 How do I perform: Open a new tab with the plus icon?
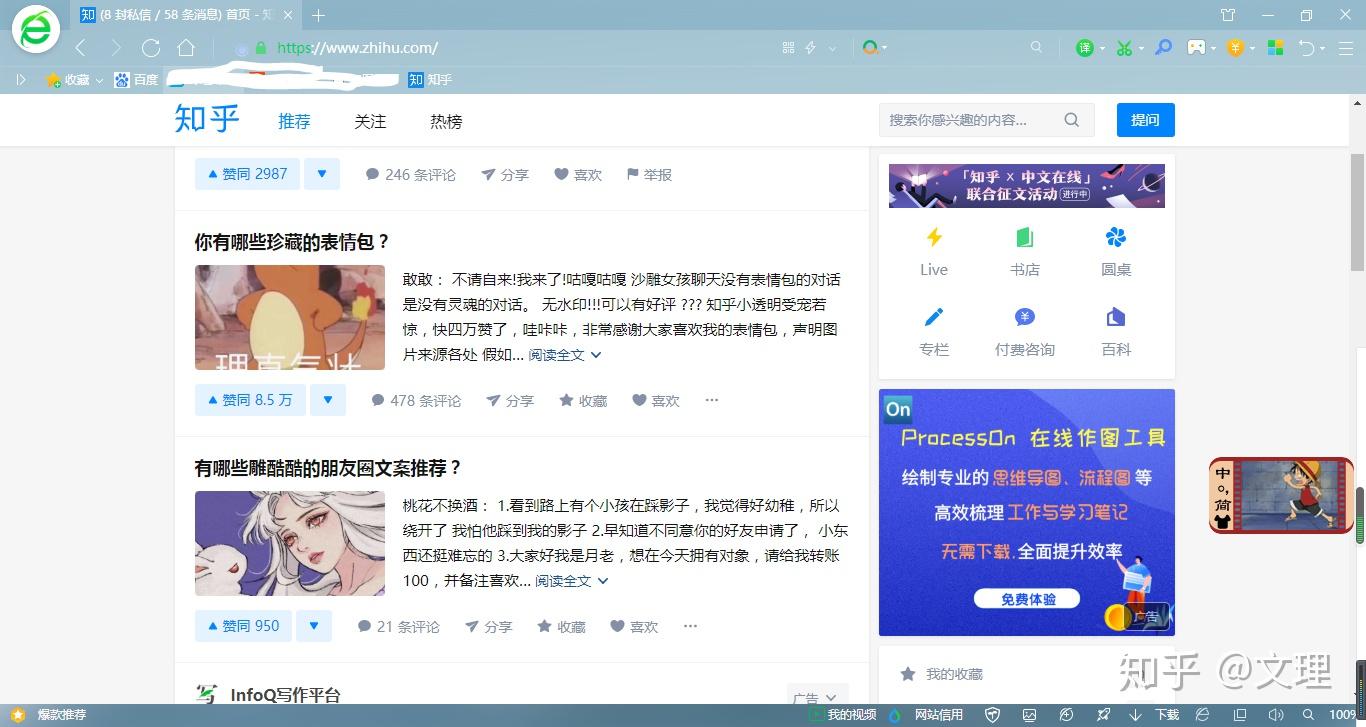pos(319,15)
